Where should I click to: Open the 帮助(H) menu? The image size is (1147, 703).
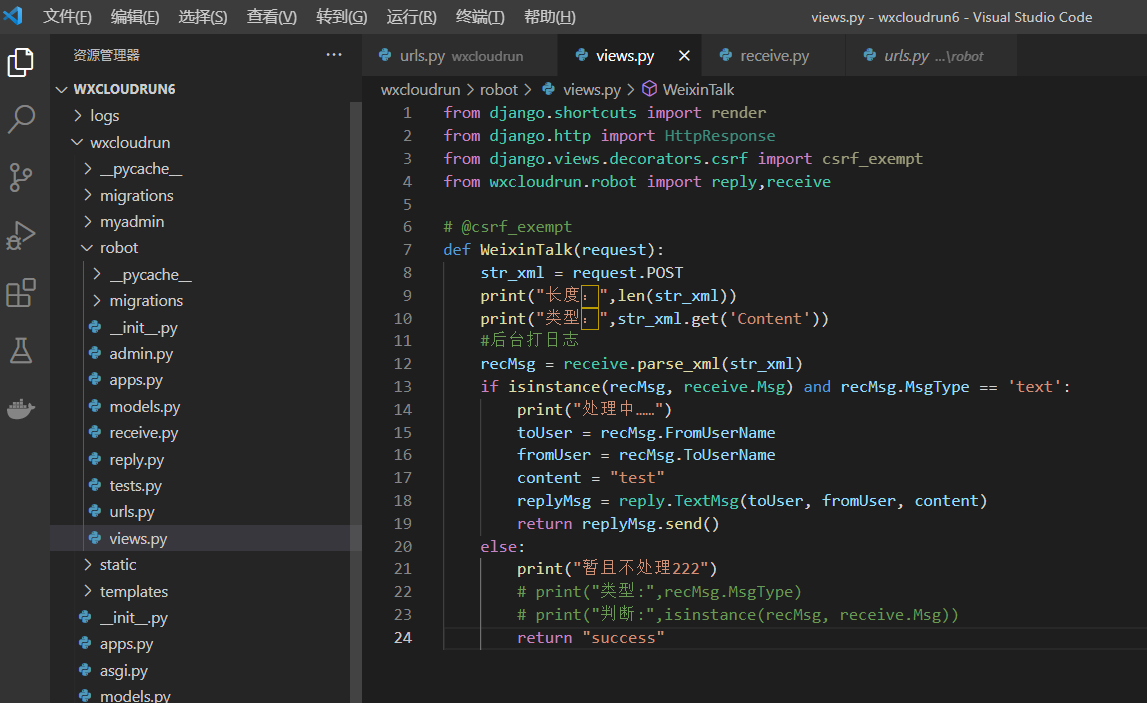point(549,17)
